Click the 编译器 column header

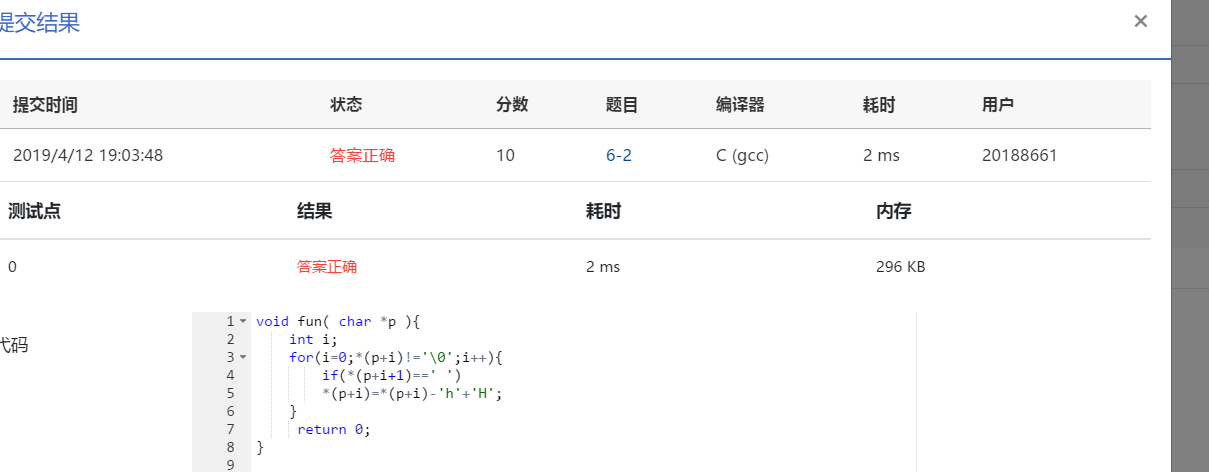tap(740, 104)
